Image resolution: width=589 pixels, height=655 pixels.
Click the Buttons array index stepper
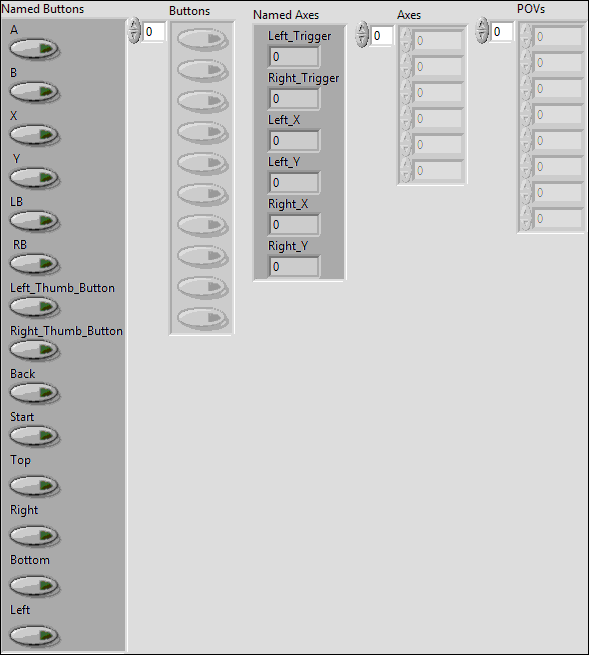point(134,30)
